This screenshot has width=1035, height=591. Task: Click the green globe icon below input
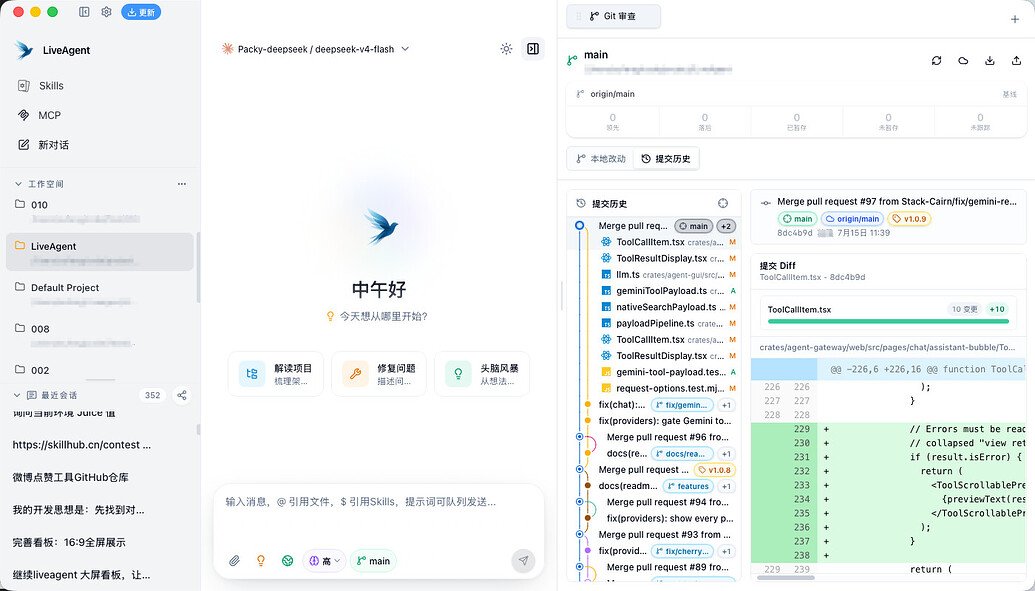click(x=287, y=561)
